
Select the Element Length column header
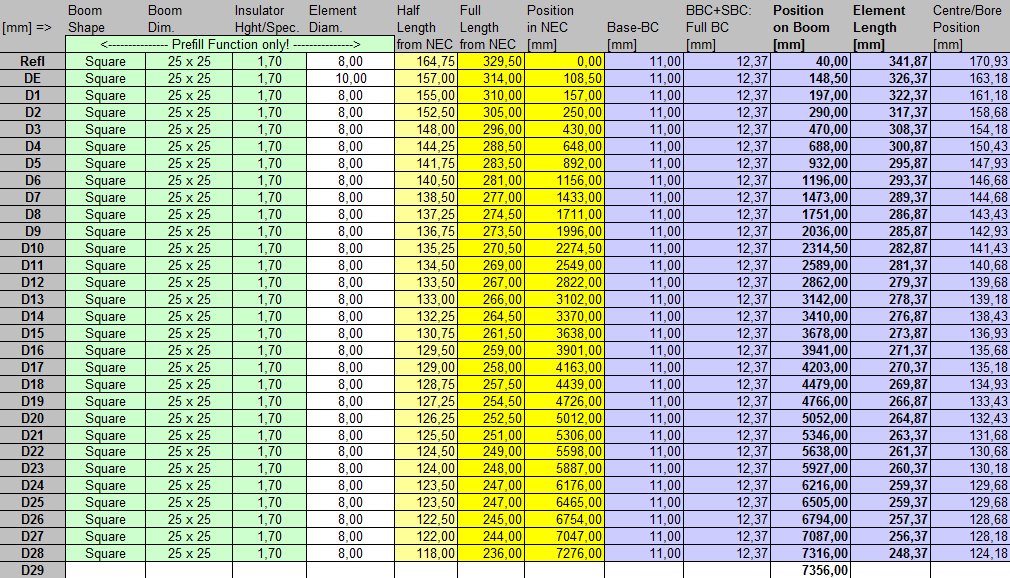[889, 27]
